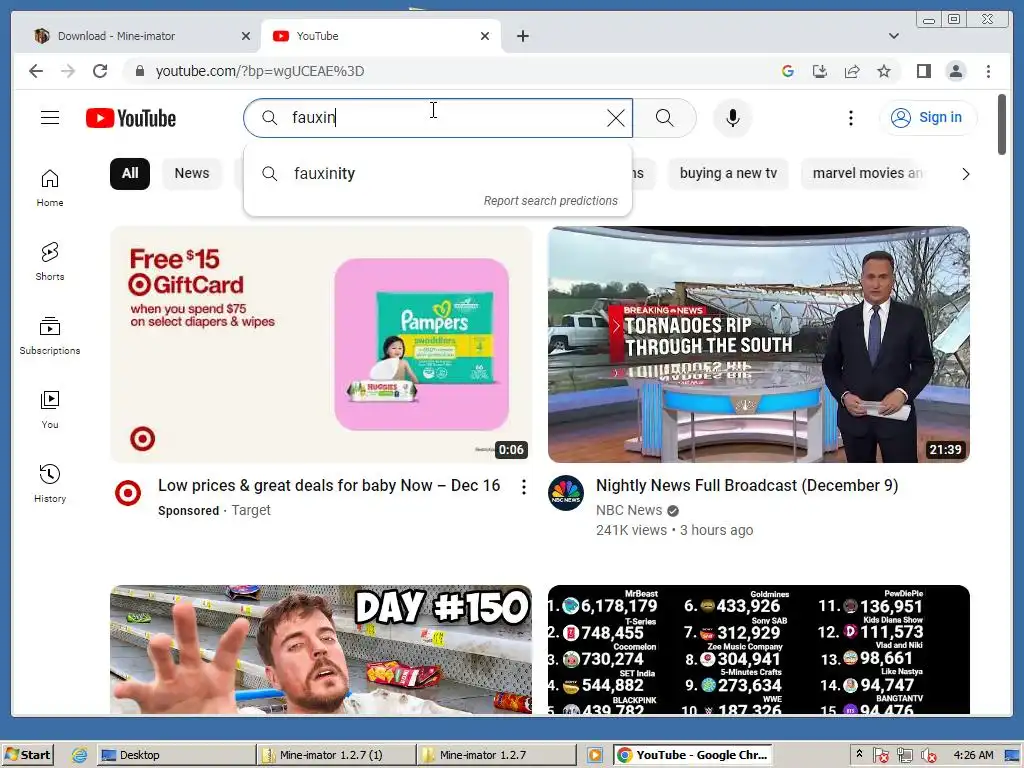Click the site lock icon
Viewport: 1024px width, 768px height.
(139, 71)
